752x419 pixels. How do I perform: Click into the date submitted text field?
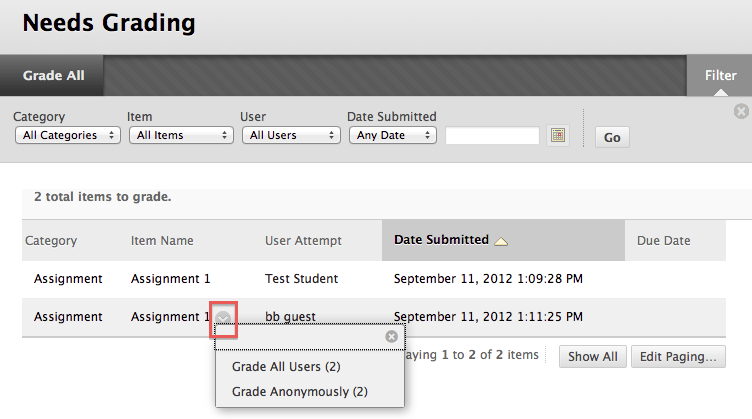coord(492,135)
